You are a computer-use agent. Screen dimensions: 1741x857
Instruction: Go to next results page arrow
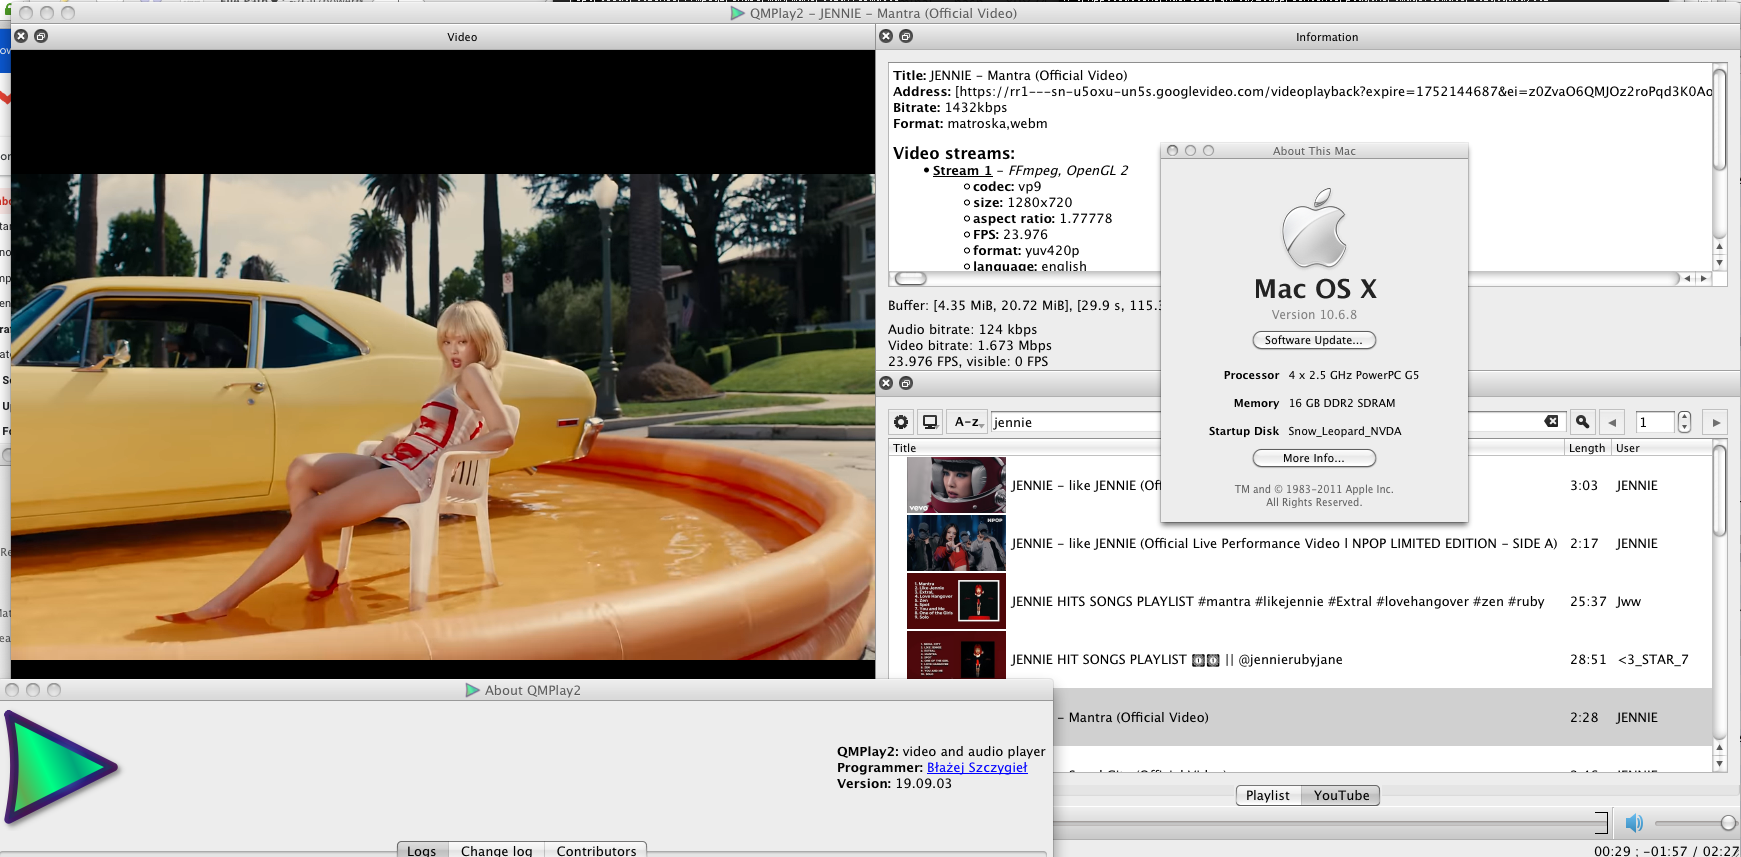pos(1716,422)
